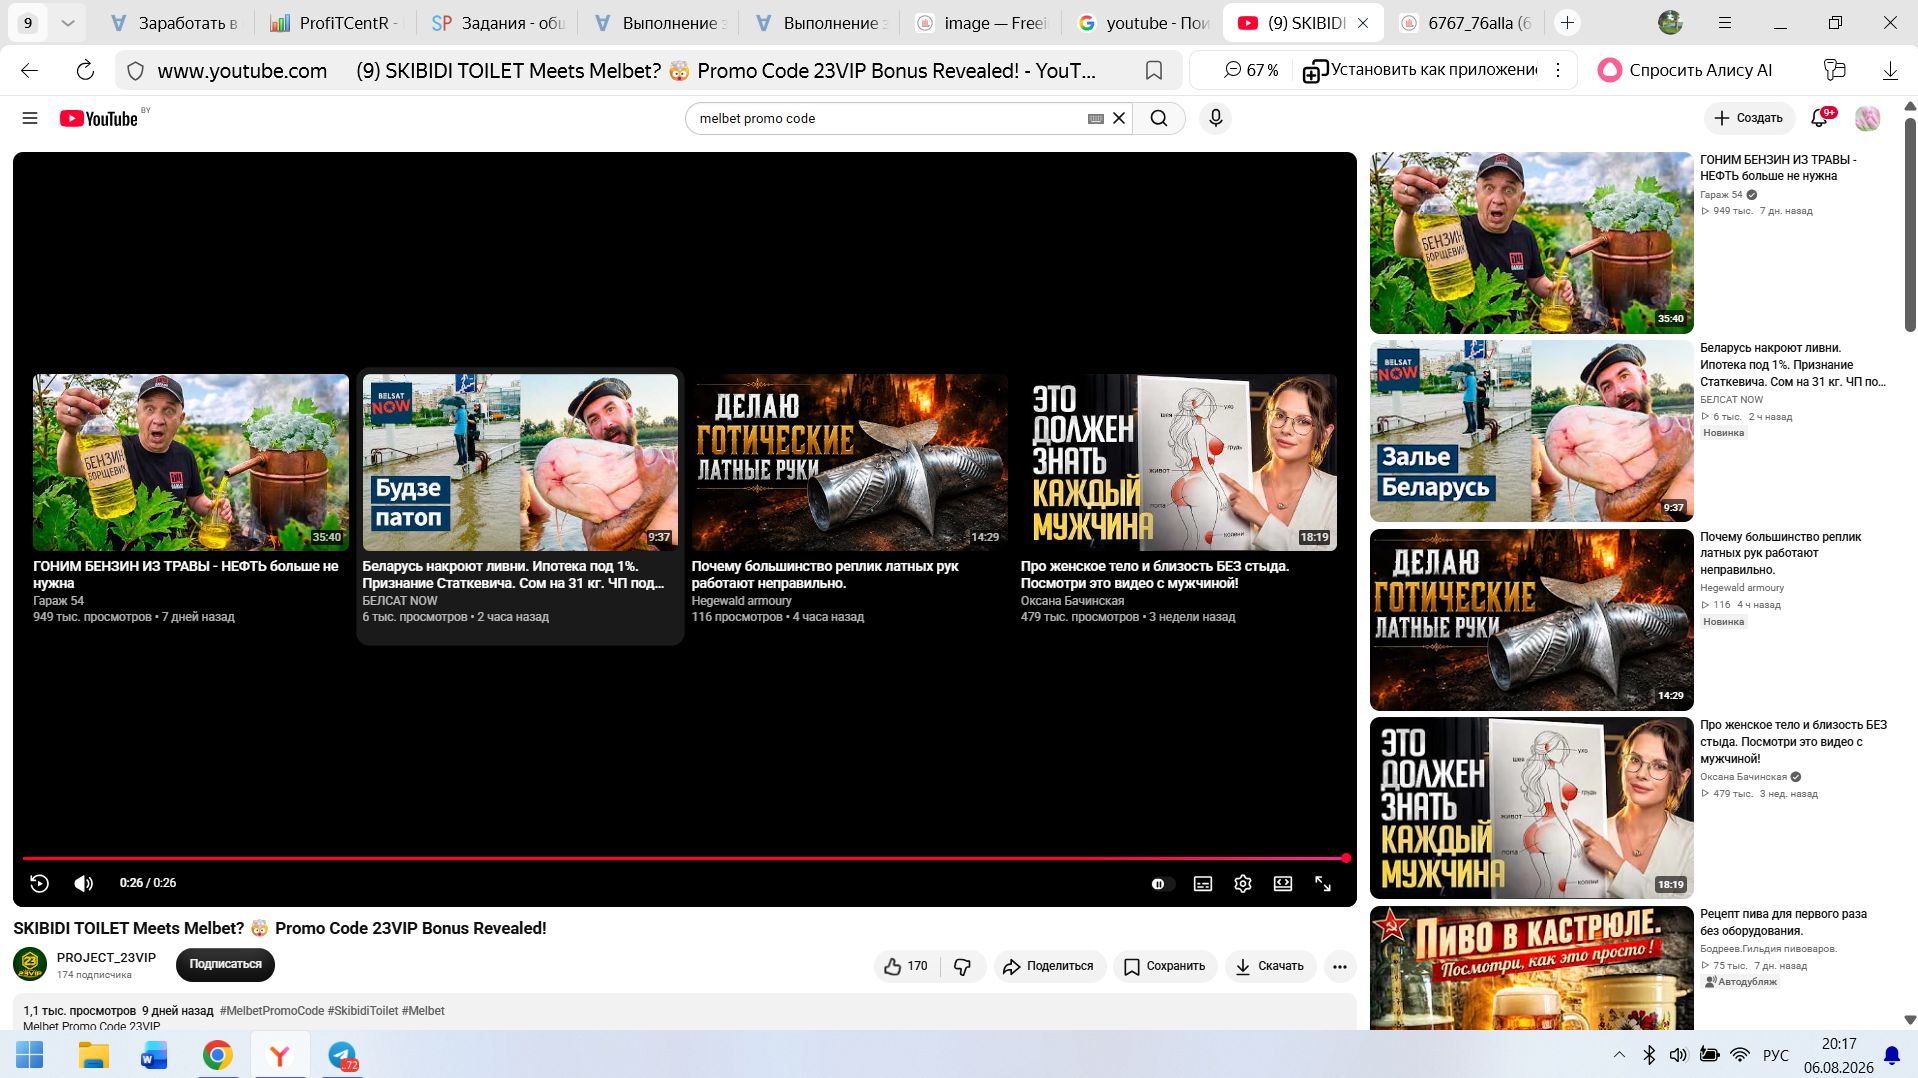Open a new browser tab
This screenshot has height=1078, width=1918.
click(x=1567, y=23)
